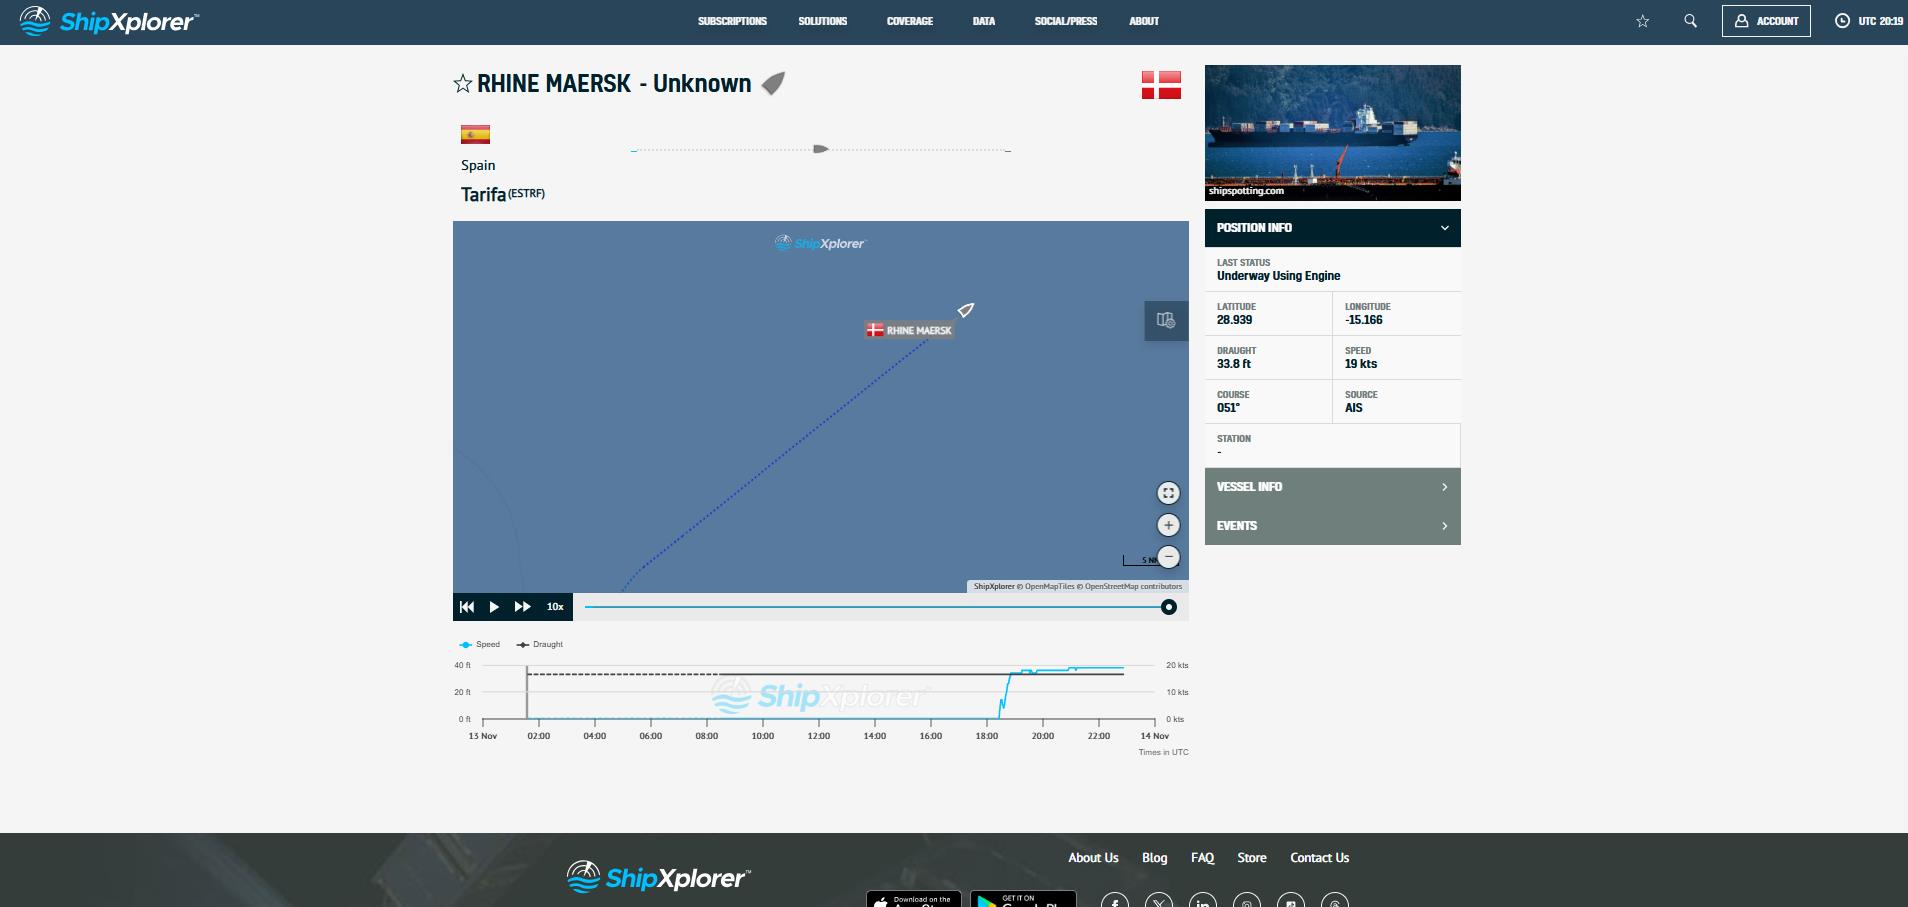
Task: Click the footer ShipXplorer logo
Action: pos(658,877)
